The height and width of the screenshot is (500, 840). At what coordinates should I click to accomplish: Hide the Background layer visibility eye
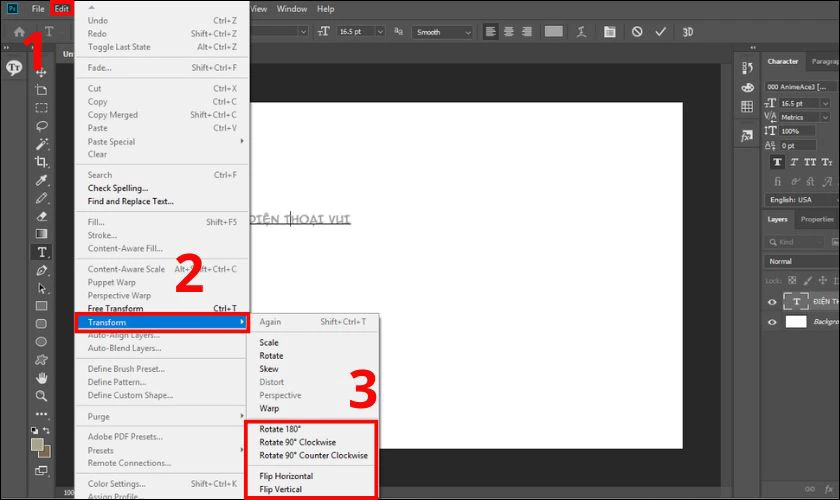click(772, 322)
